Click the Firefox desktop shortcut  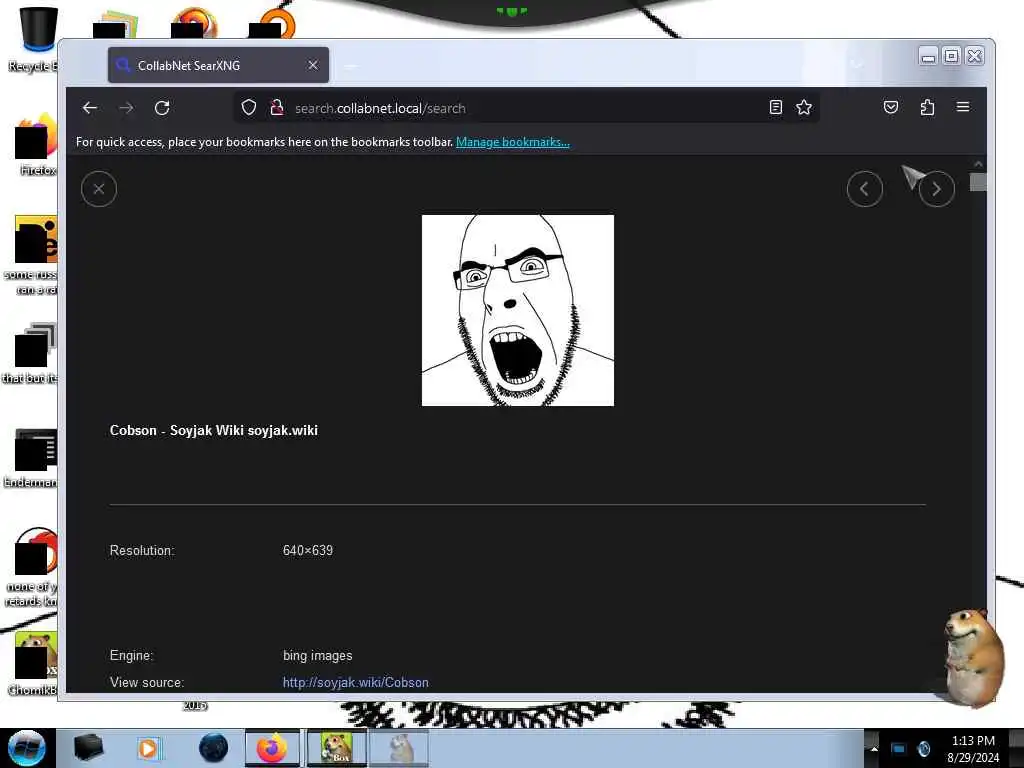click(36, 145)
